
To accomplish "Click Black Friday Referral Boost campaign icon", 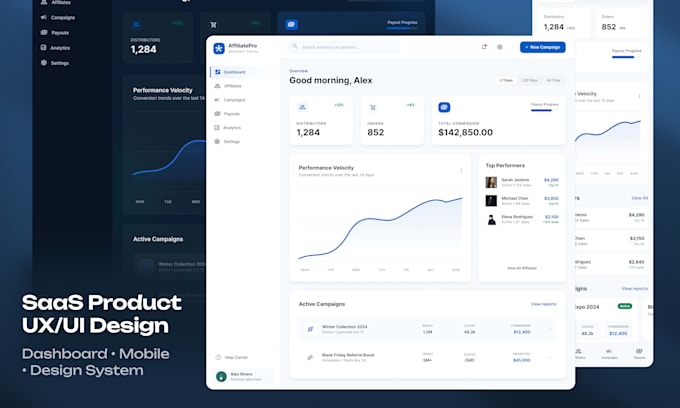I will (310, 357).
